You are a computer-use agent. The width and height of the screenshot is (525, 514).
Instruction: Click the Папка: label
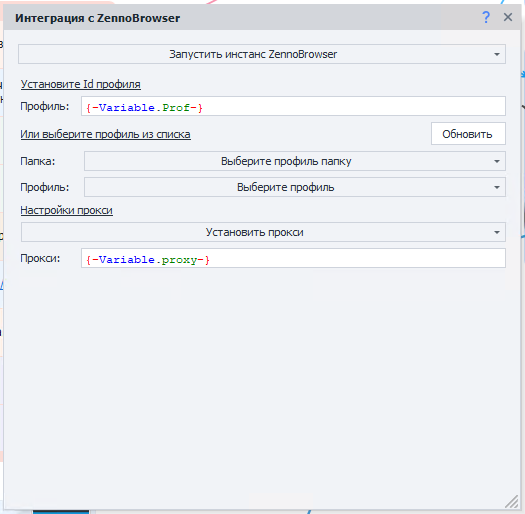[38, 161]
